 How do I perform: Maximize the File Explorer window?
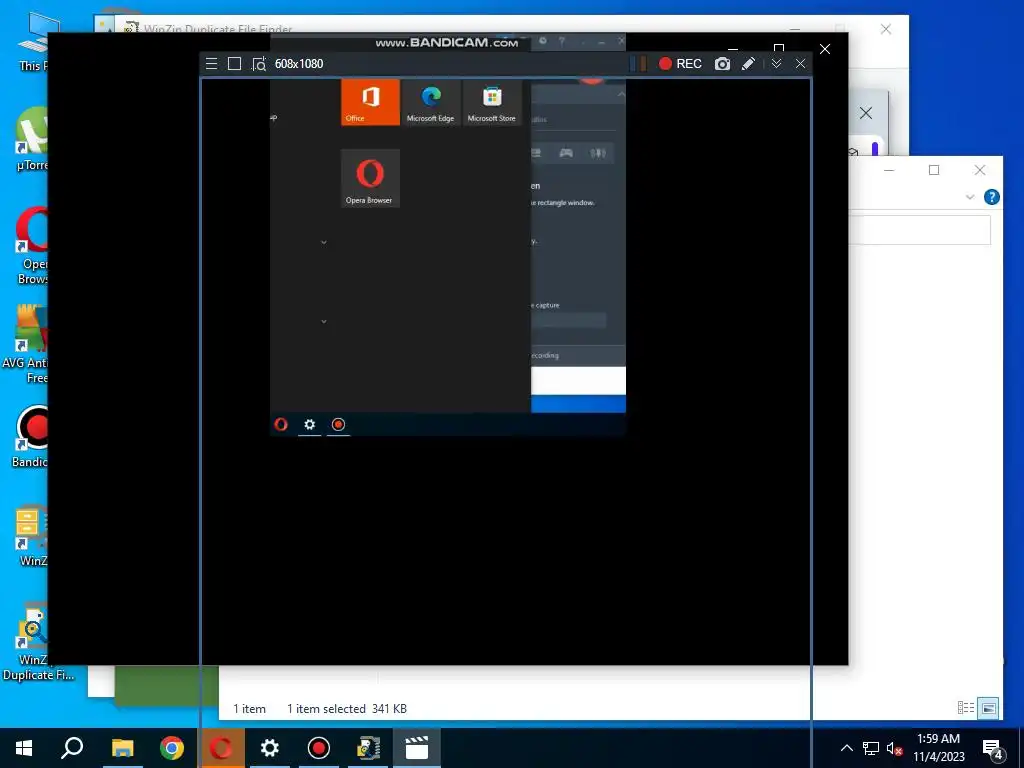(934, 170)
